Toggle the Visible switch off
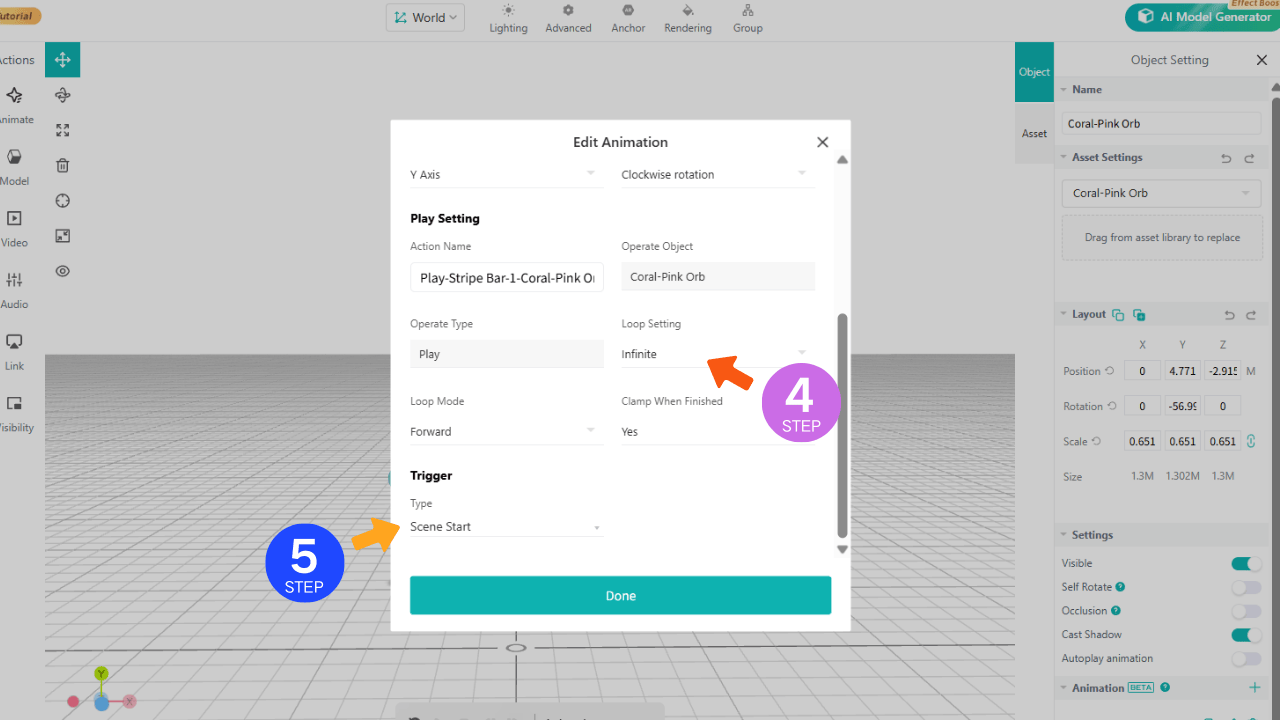Screen dimensions: 1280x720 [1245, 564]
